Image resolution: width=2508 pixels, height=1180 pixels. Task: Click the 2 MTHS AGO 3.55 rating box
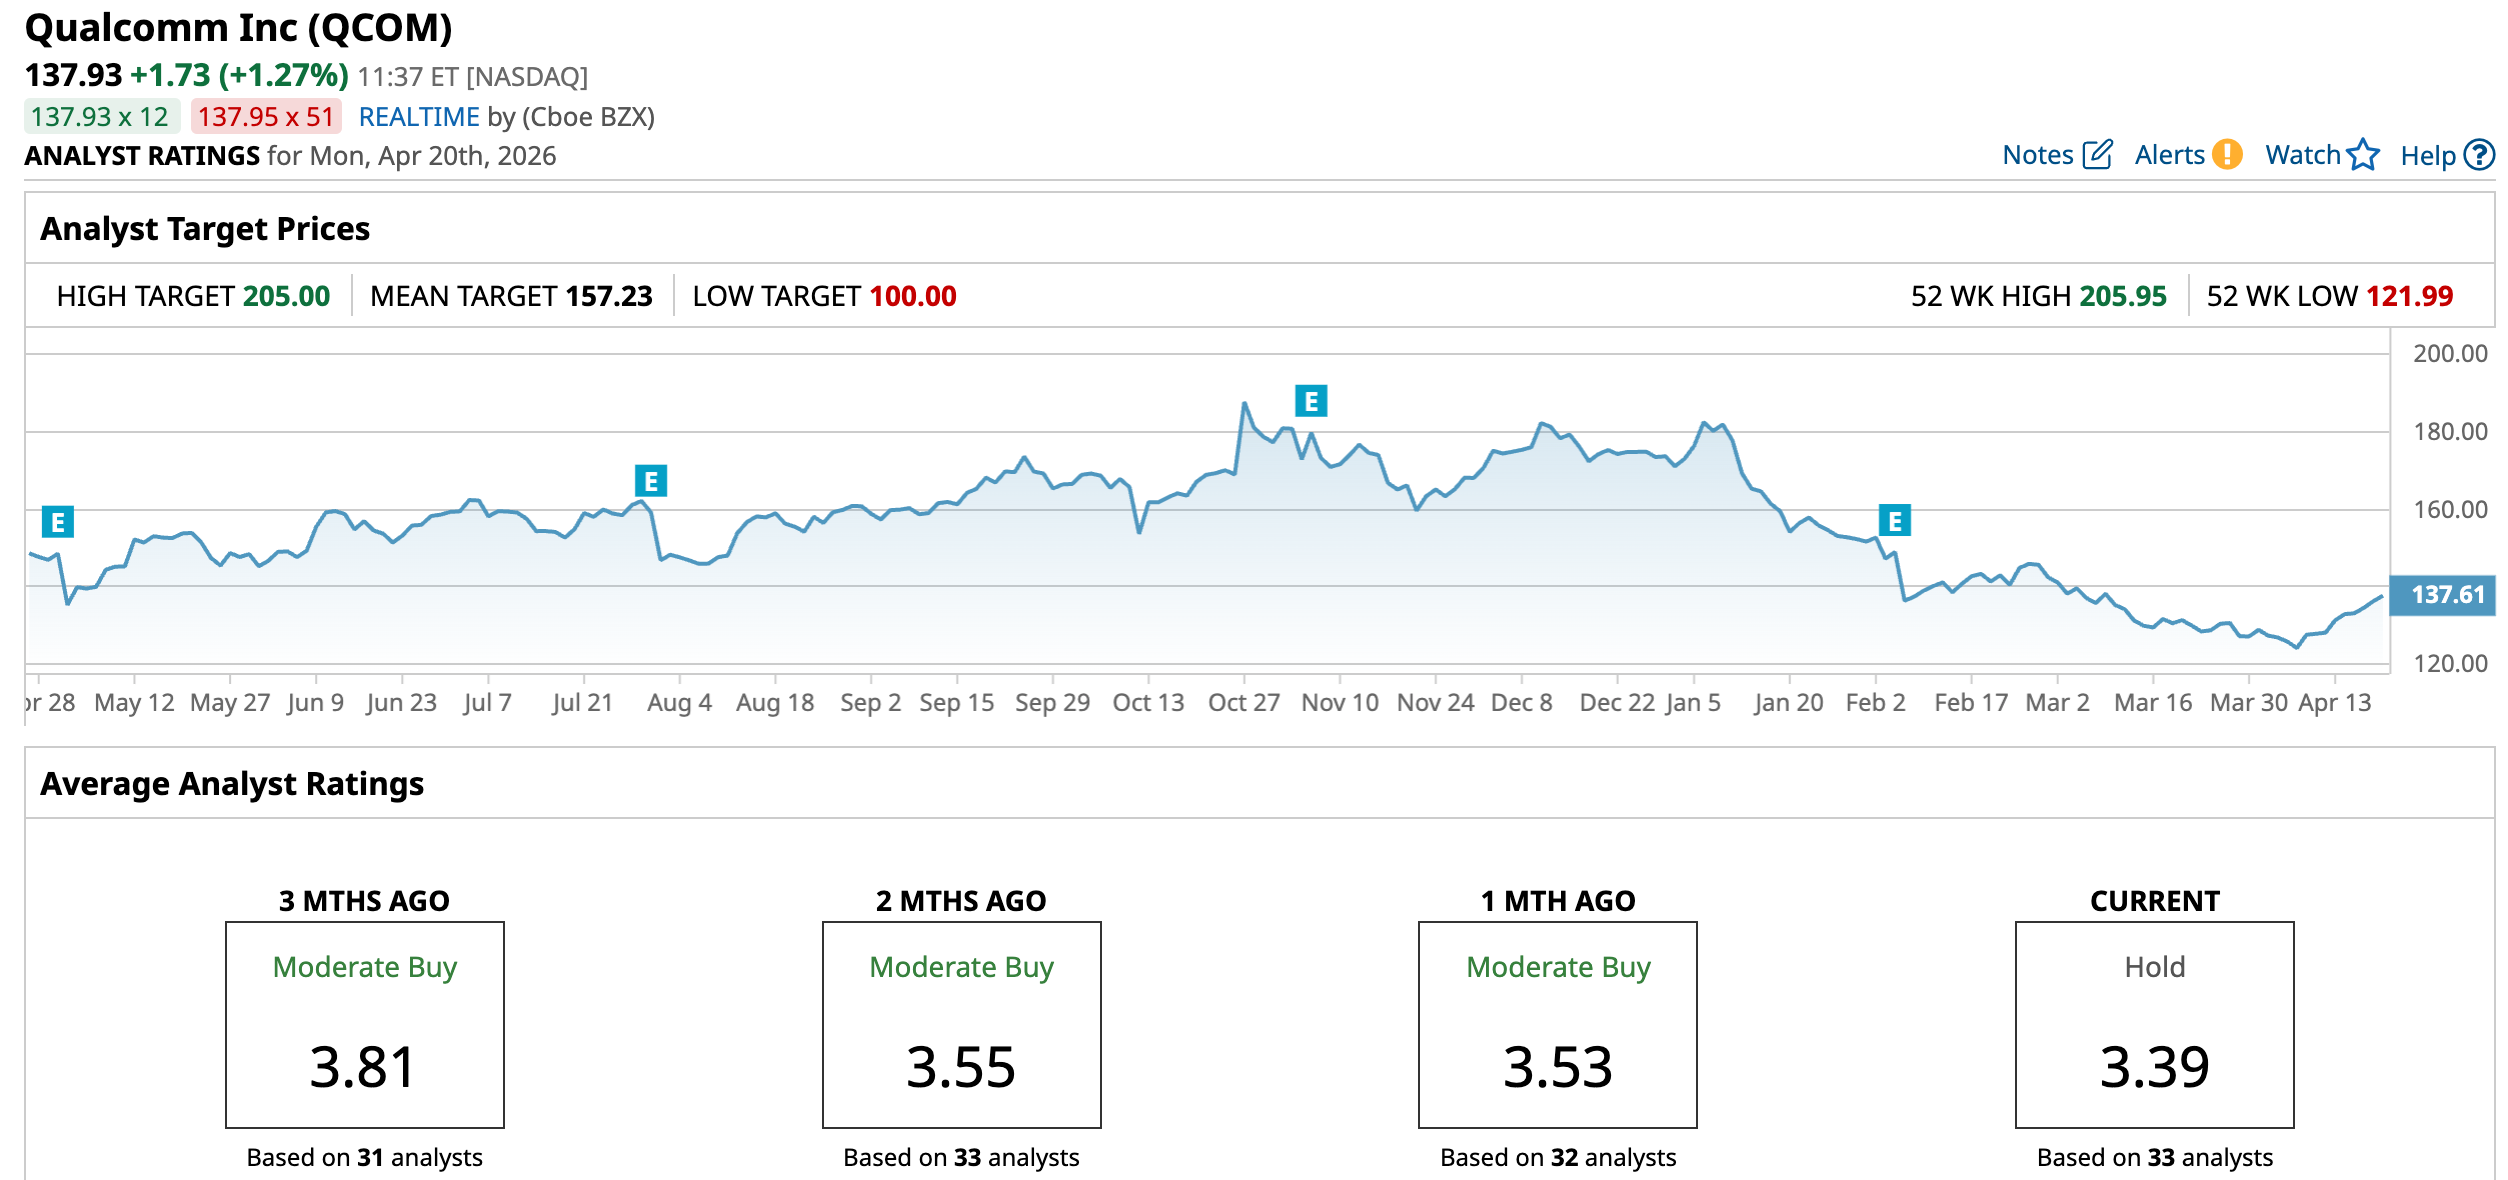(x=961, y=1025)
